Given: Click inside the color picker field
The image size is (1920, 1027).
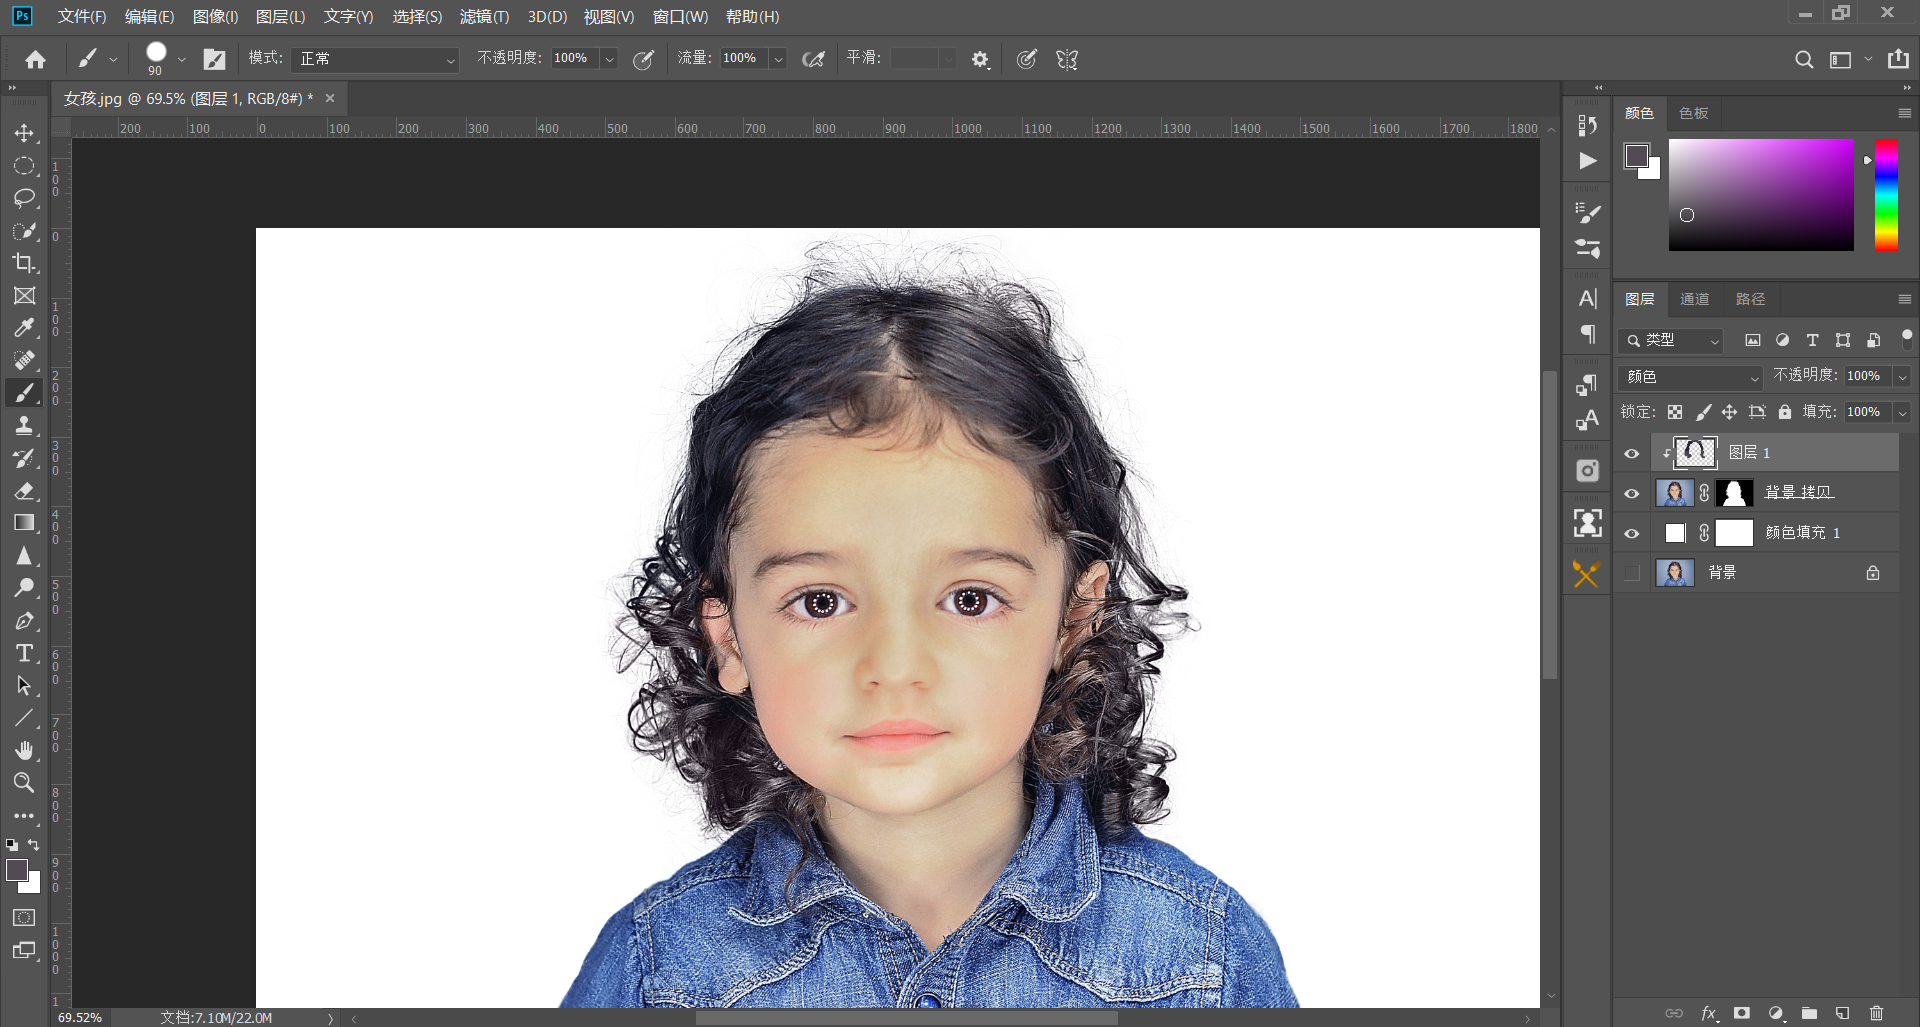Looking at the screenshot, I should (x=1761, y=195).
